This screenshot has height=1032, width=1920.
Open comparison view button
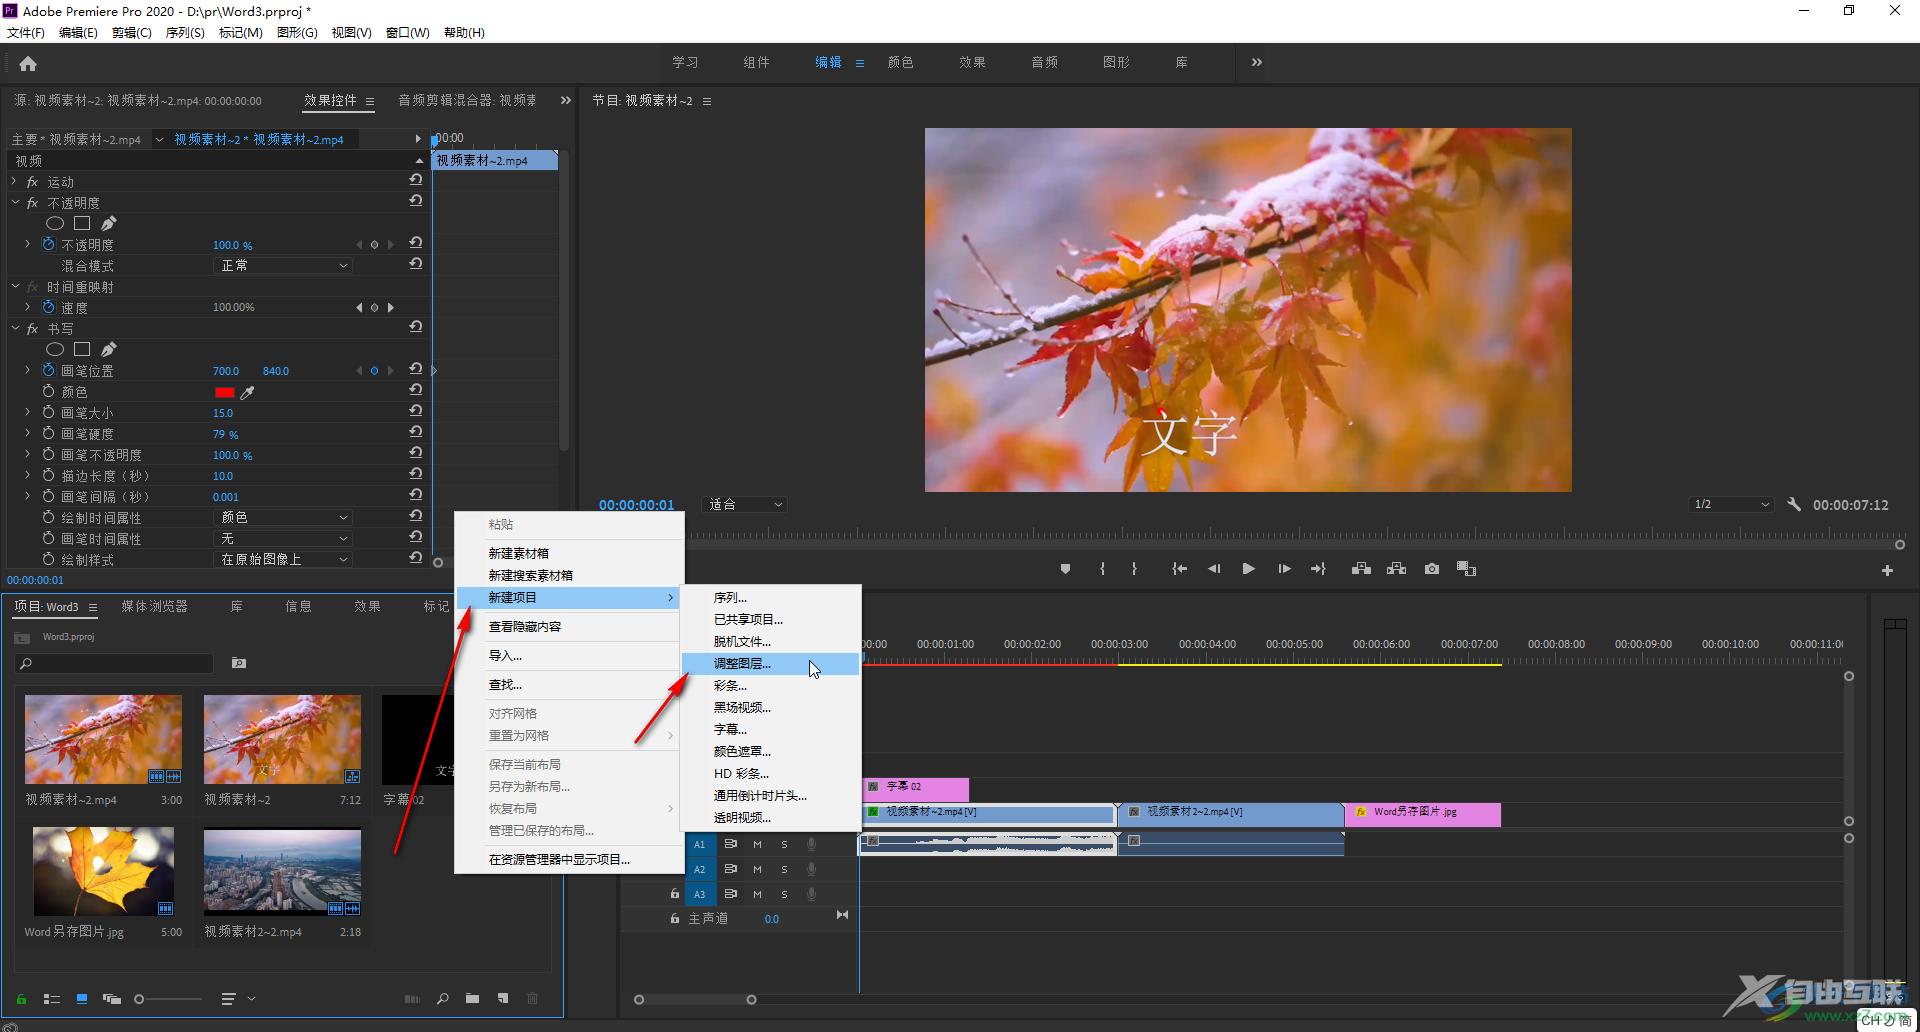click(1466, 569)
